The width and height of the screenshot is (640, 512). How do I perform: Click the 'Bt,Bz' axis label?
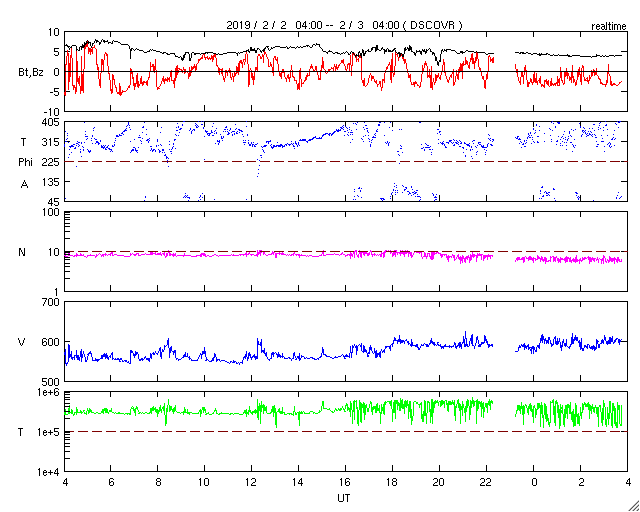pos(31,73)
